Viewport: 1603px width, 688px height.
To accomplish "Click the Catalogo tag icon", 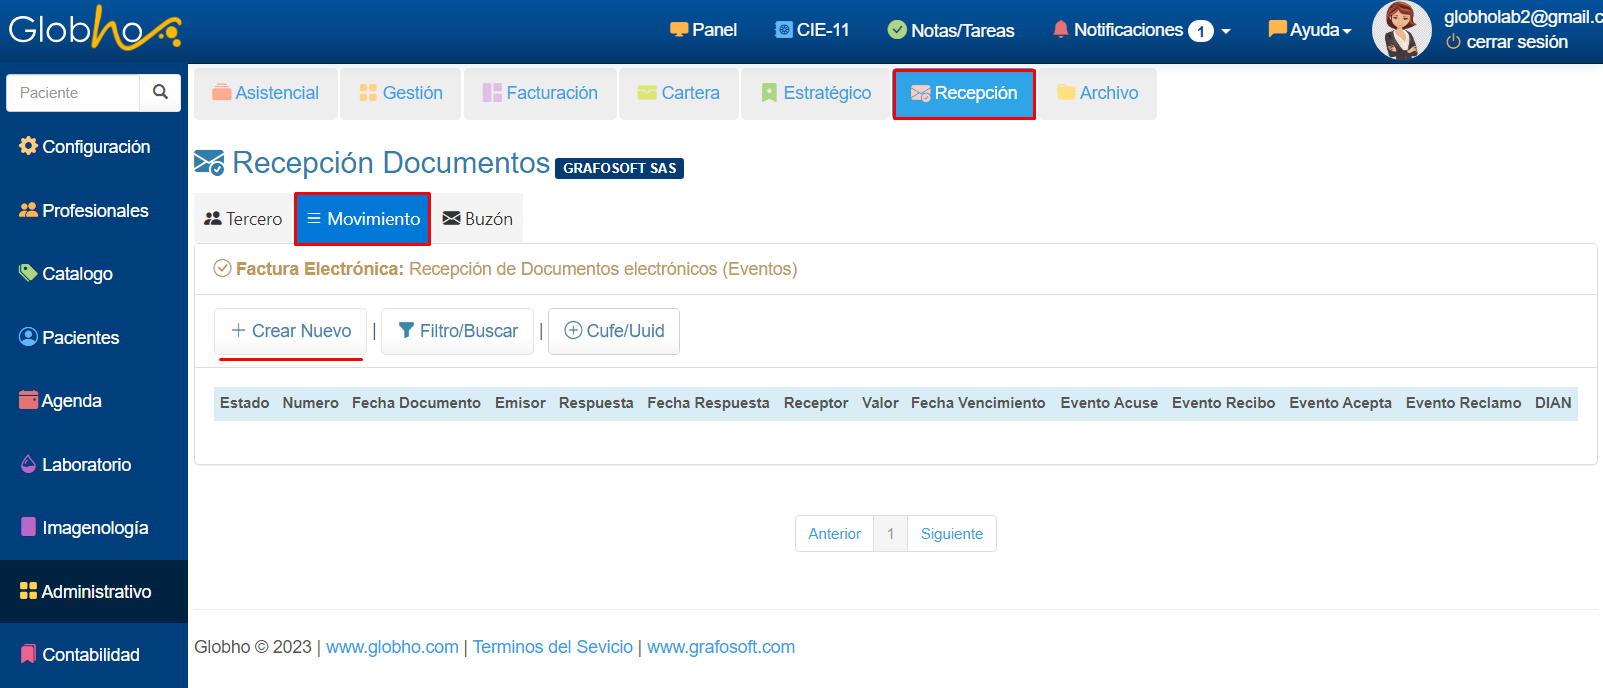I will pyautogui.click(x=28, y=273).
